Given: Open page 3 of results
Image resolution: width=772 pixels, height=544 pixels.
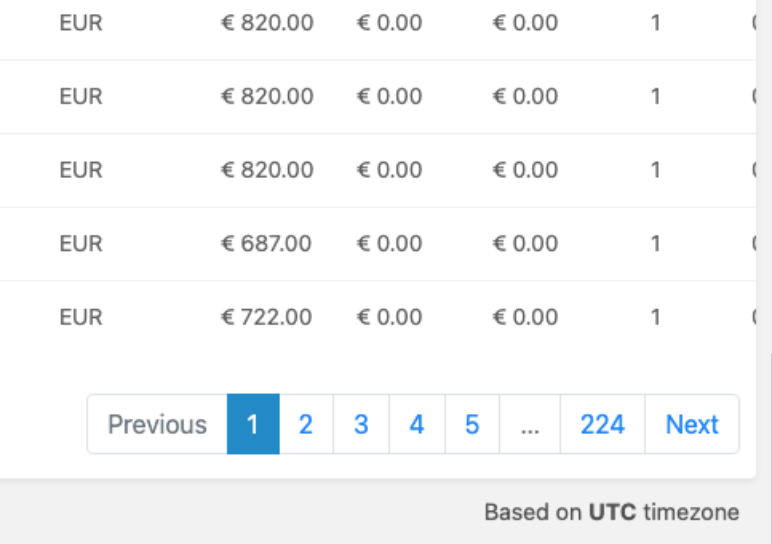Looking at the screenshot, I should pos(361,424).
